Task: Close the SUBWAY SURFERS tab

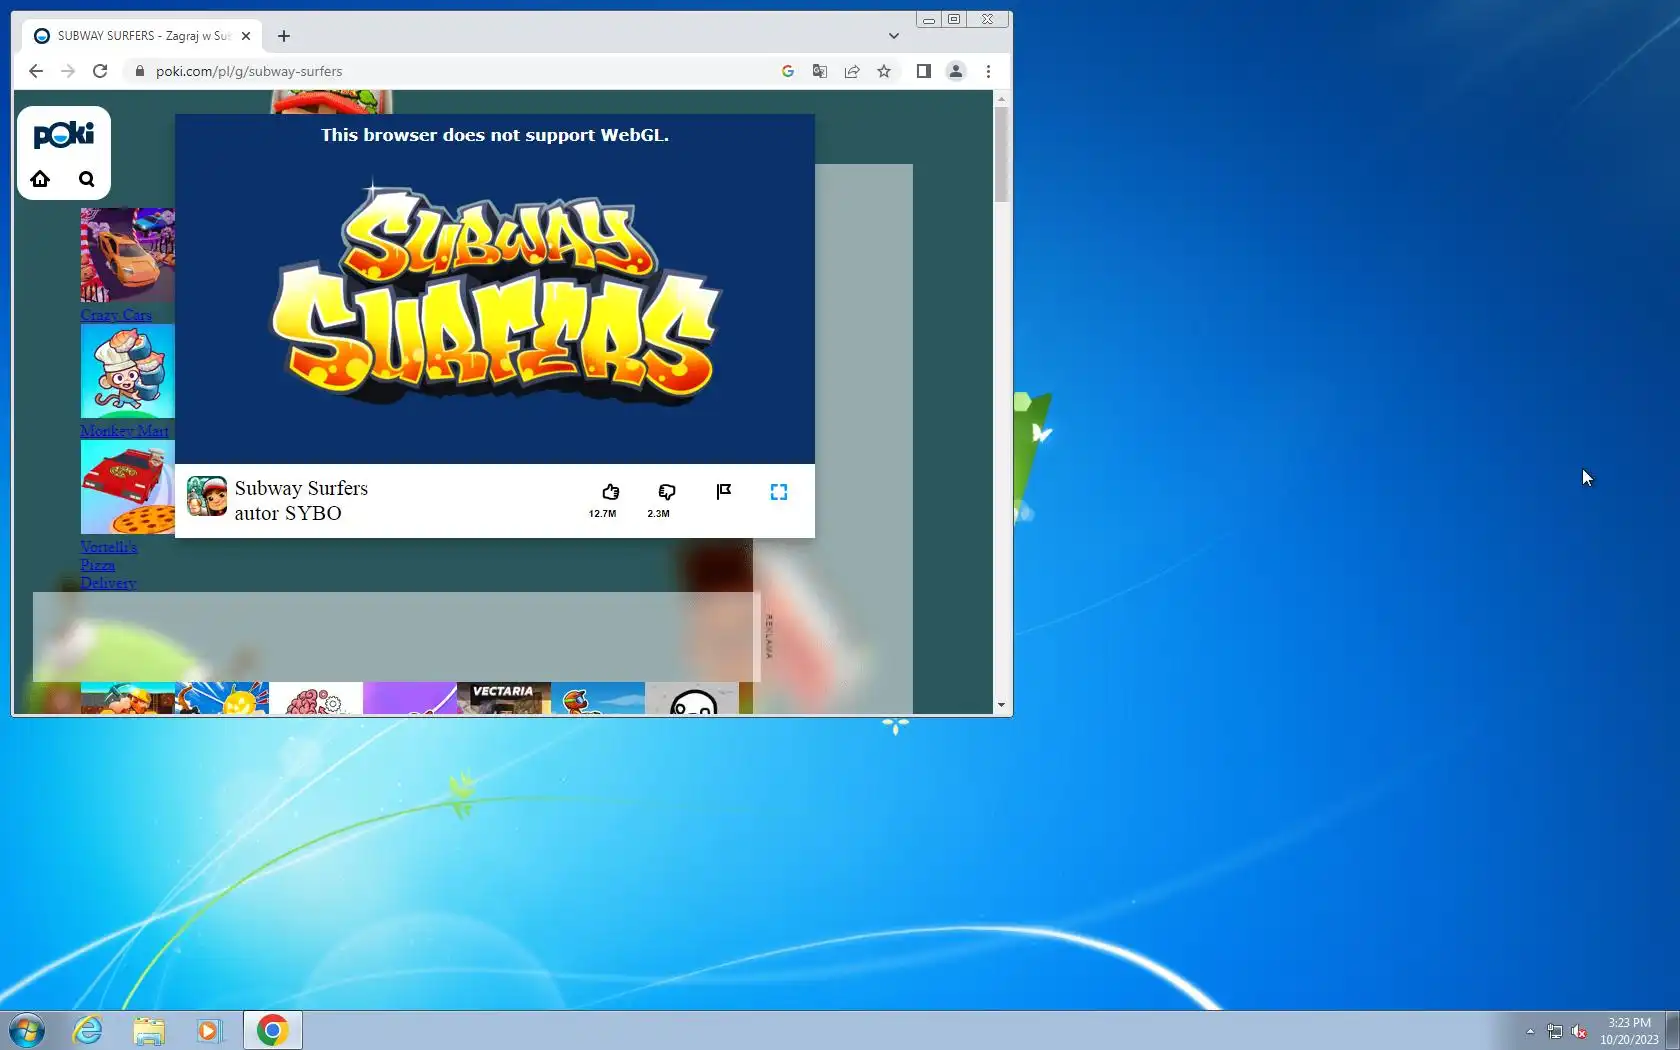Action: pos(246,36)
